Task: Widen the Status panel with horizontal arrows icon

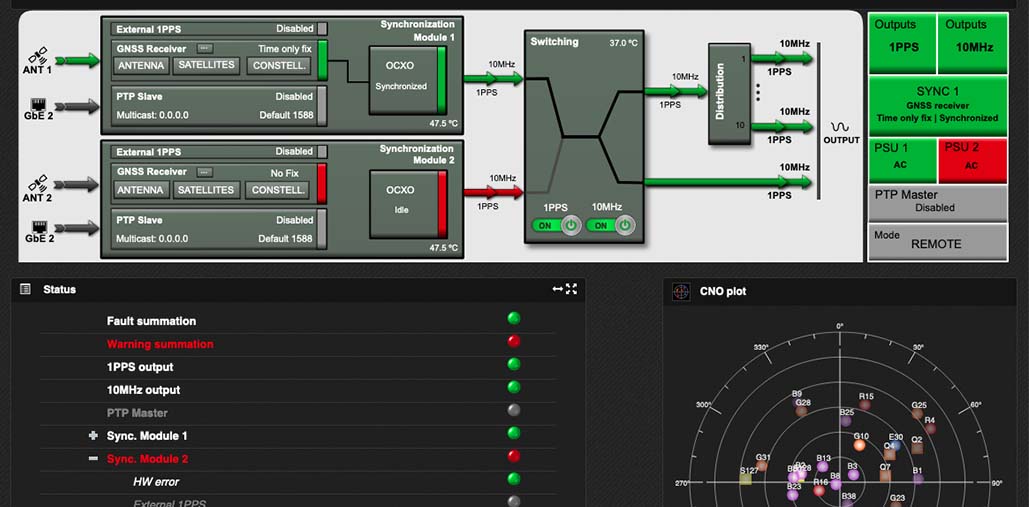Action: pyautogui.click(x=558, y=289)
